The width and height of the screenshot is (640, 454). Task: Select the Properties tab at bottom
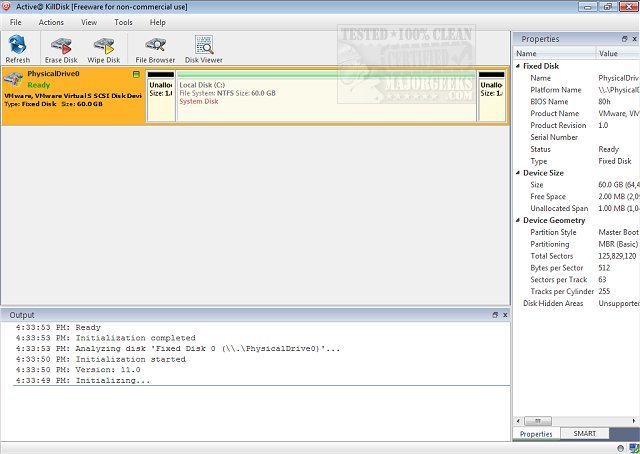pyautogui.click(x=536, y=434)
